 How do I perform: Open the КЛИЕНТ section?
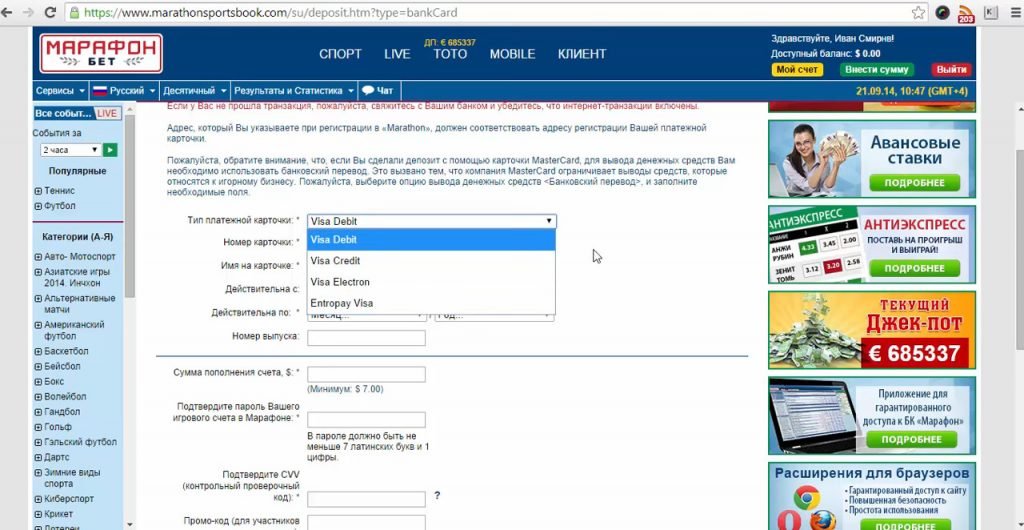[x=582, y=54]
